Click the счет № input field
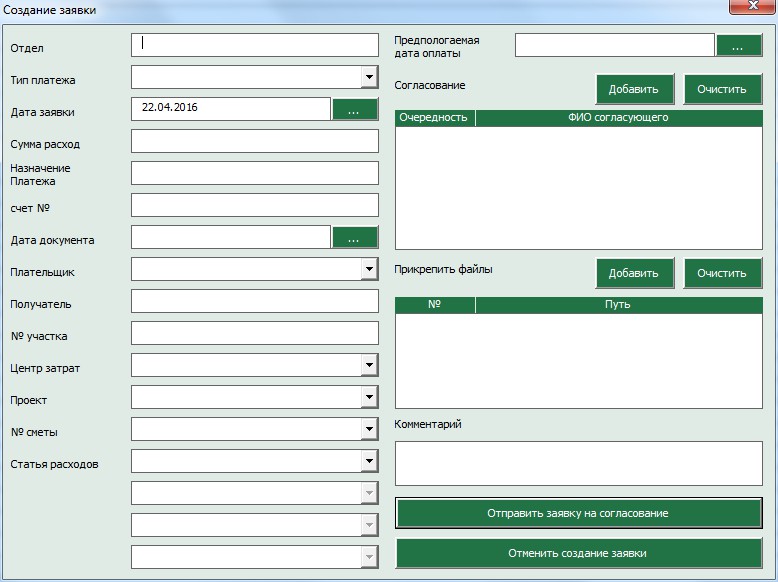Image resolution: width=778 pixels, height=582 pixels. 255,205
